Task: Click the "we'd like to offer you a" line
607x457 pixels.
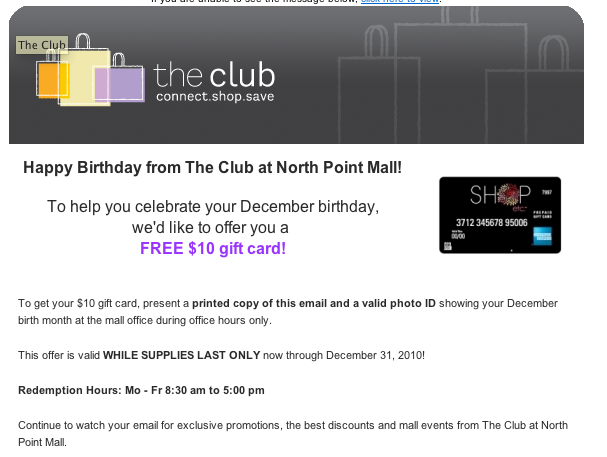Action: pyautogui.click(x=212, y=228)
